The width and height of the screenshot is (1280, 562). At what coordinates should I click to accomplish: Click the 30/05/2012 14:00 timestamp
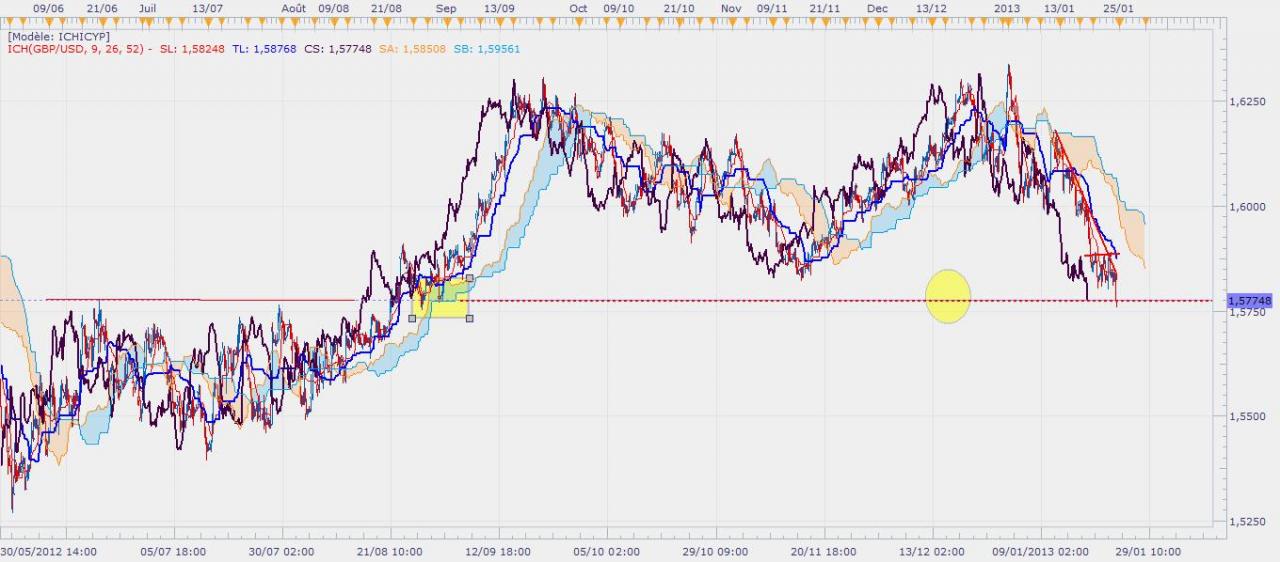click(49, 551)
